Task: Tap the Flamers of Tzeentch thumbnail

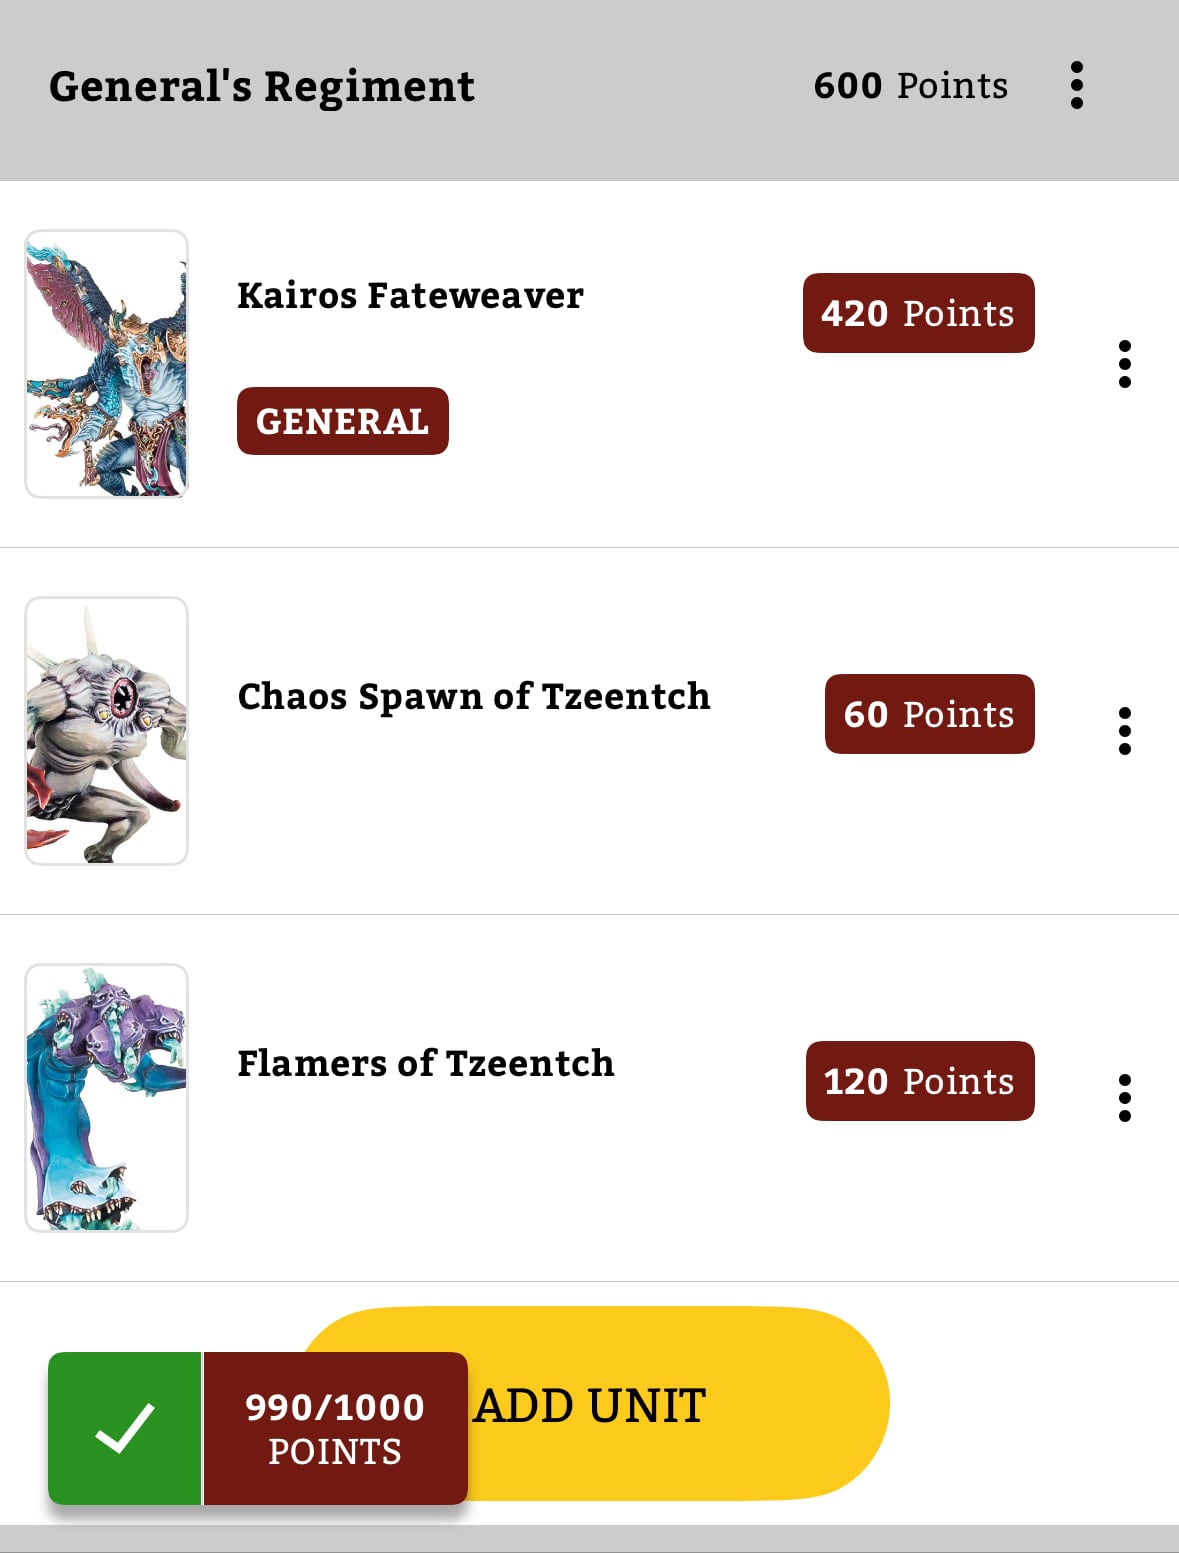Action: 107,1098
